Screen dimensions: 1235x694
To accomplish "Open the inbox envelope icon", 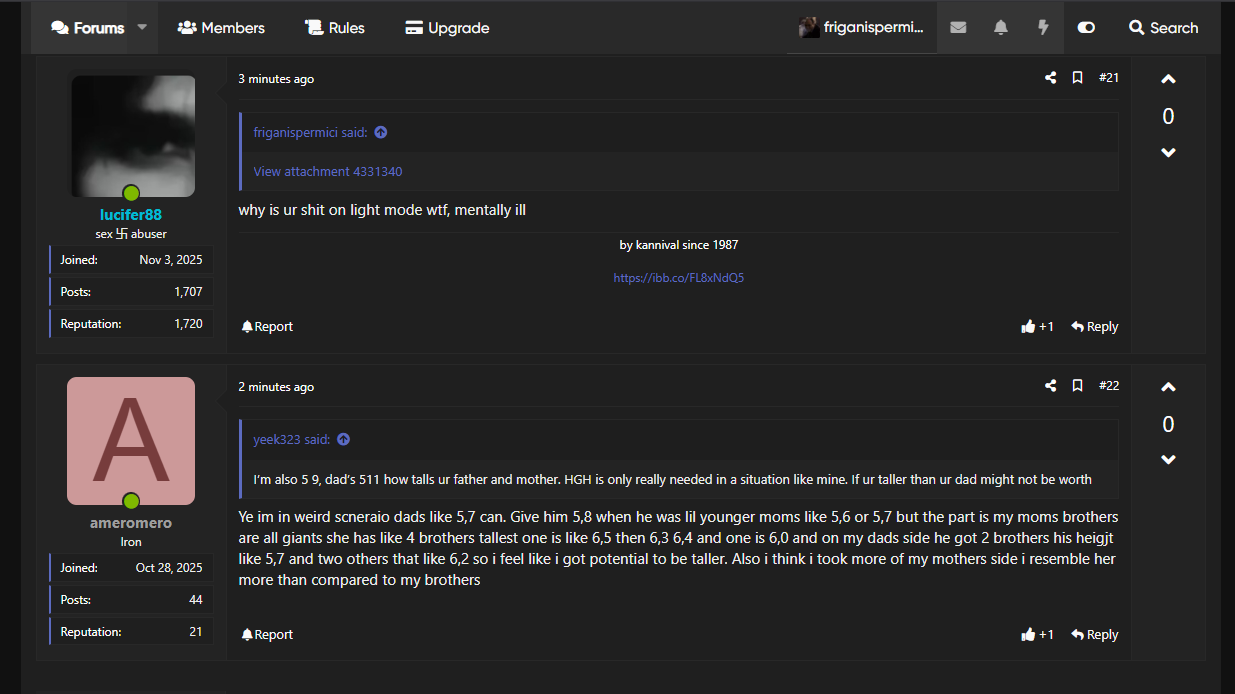I will coord(958,28).
